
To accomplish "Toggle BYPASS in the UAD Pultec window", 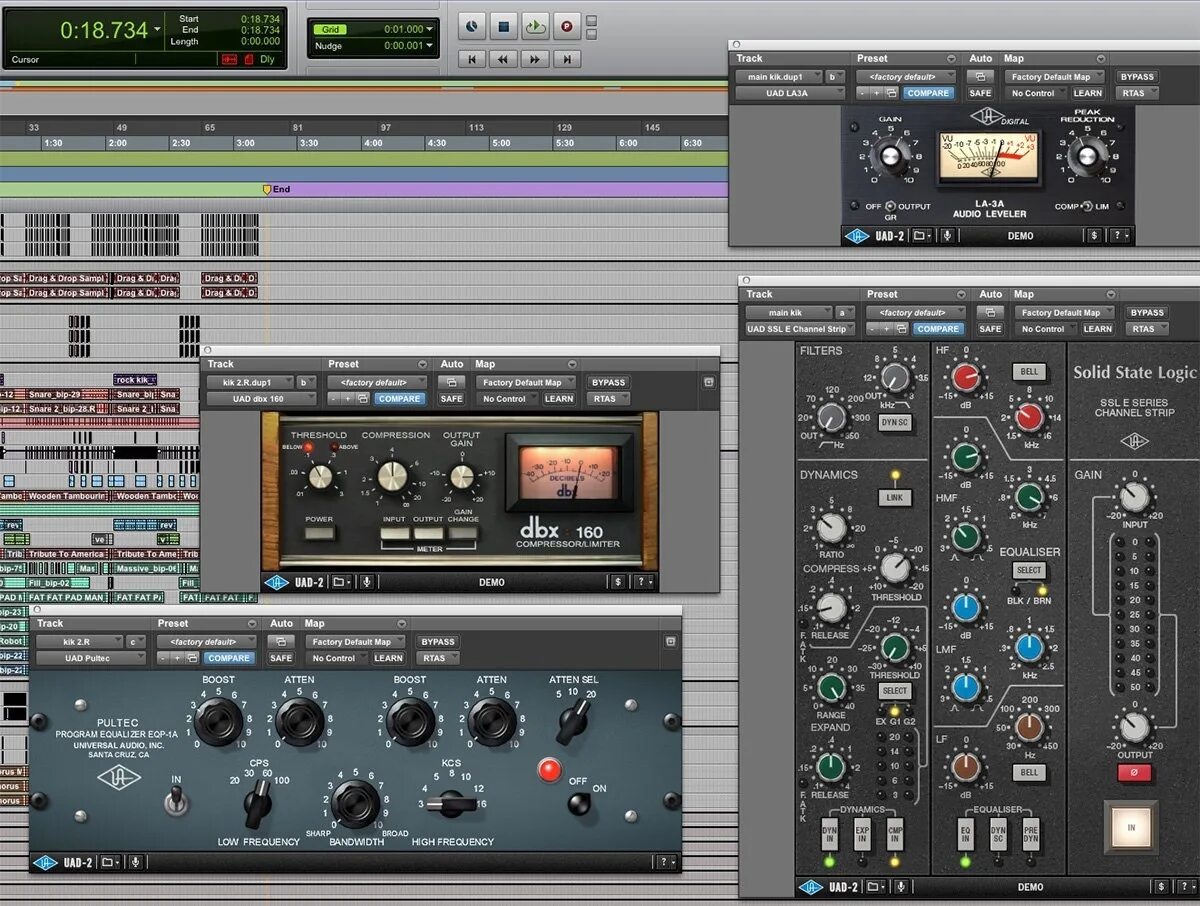I will point(437,642).
